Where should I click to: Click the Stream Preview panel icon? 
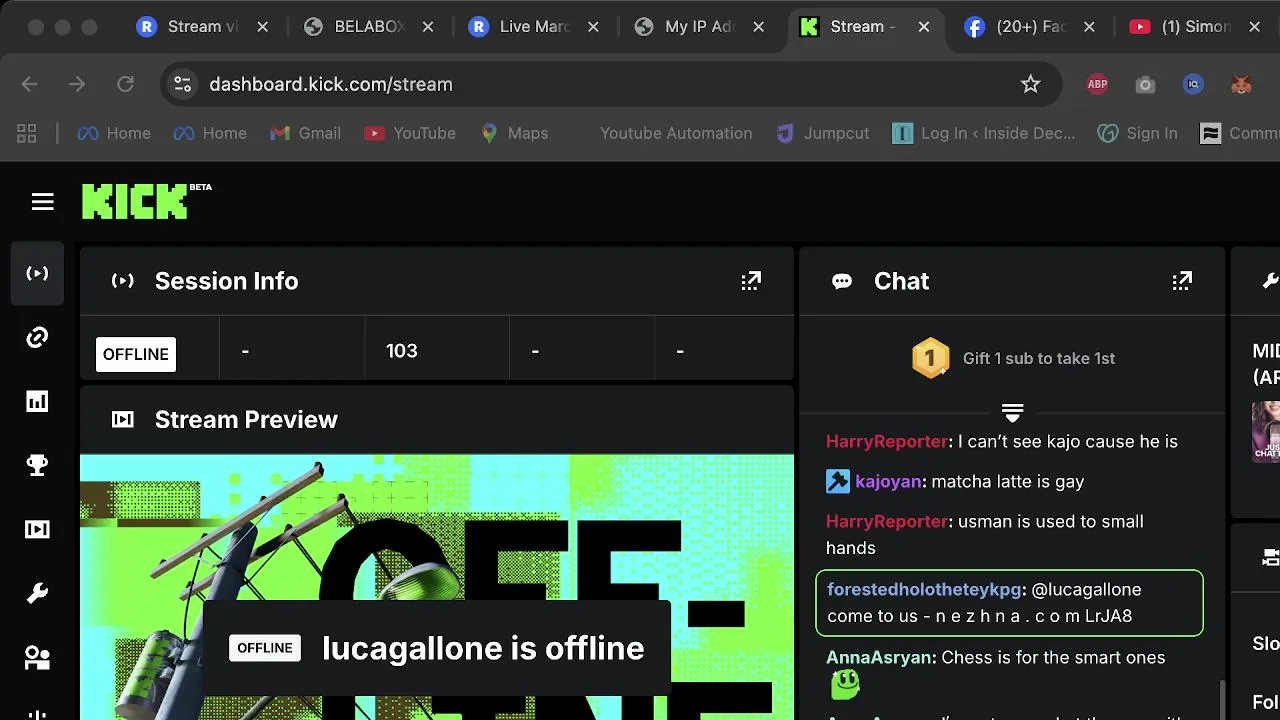coord(122,419)
